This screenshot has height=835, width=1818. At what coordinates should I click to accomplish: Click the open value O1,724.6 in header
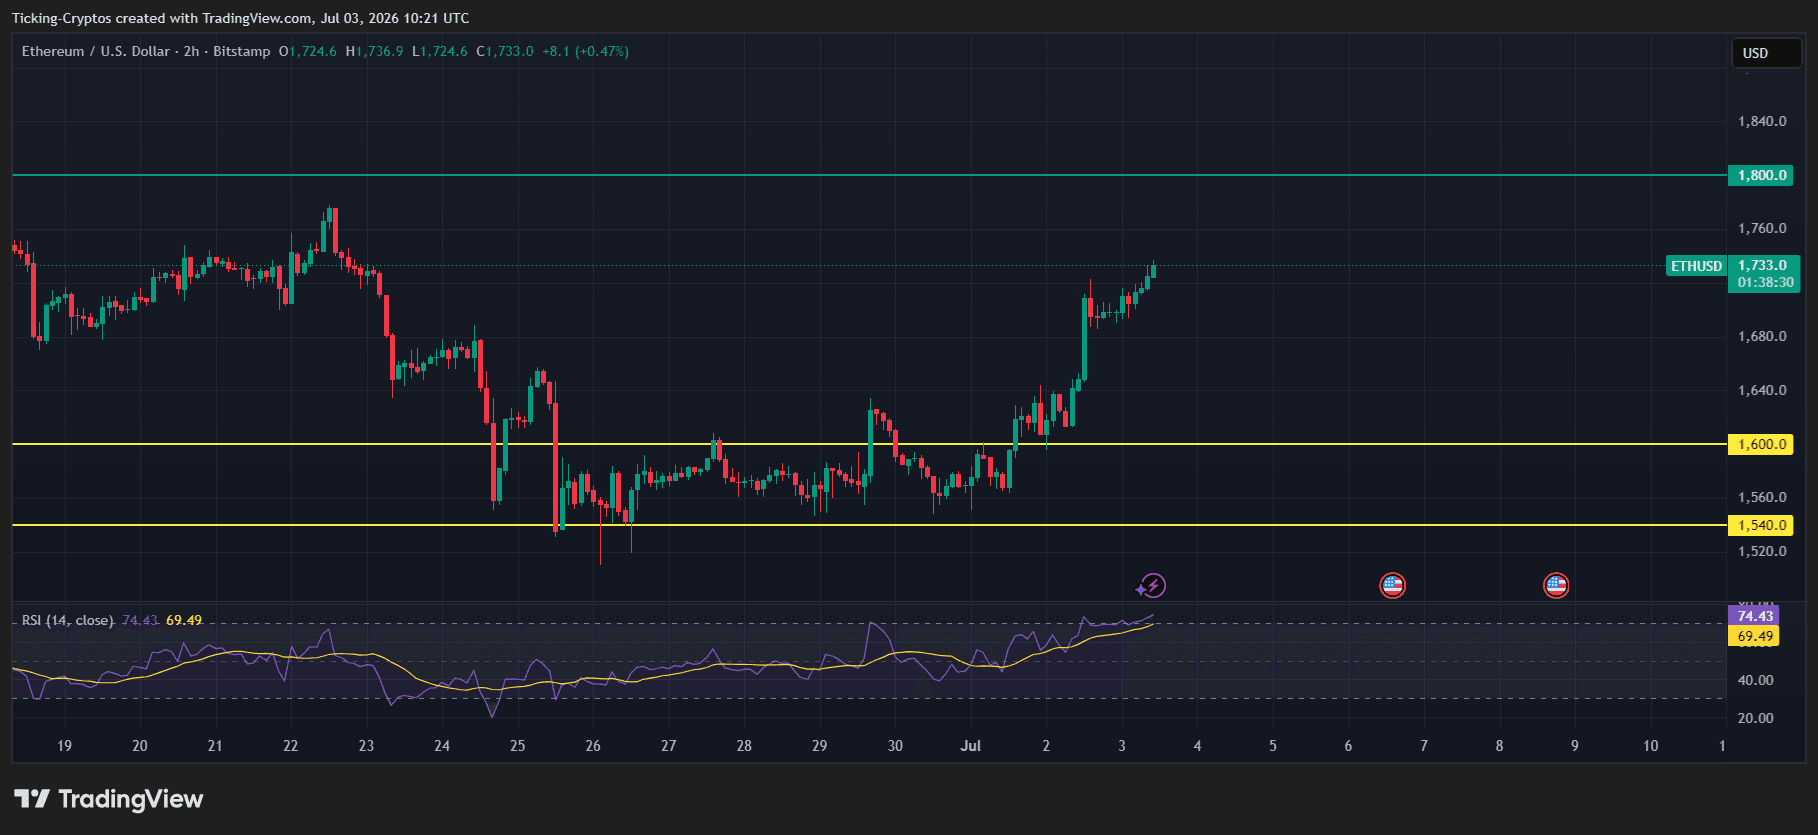(308, 51)
